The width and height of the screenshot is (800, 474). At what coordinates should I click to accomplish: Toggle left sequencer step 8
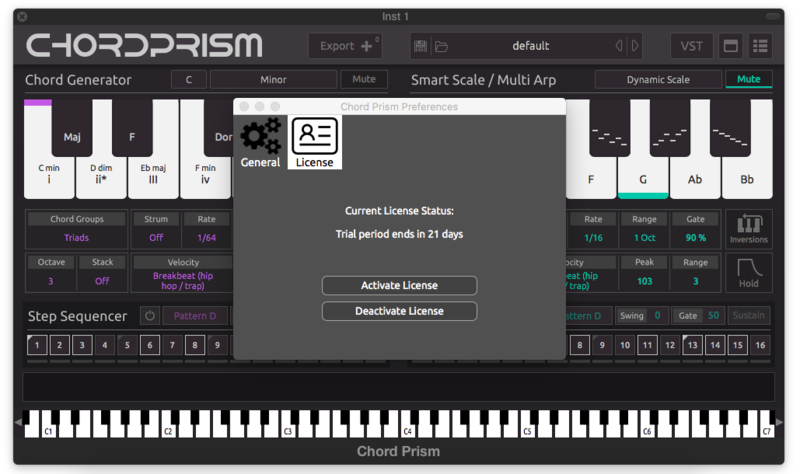[194, 345]
